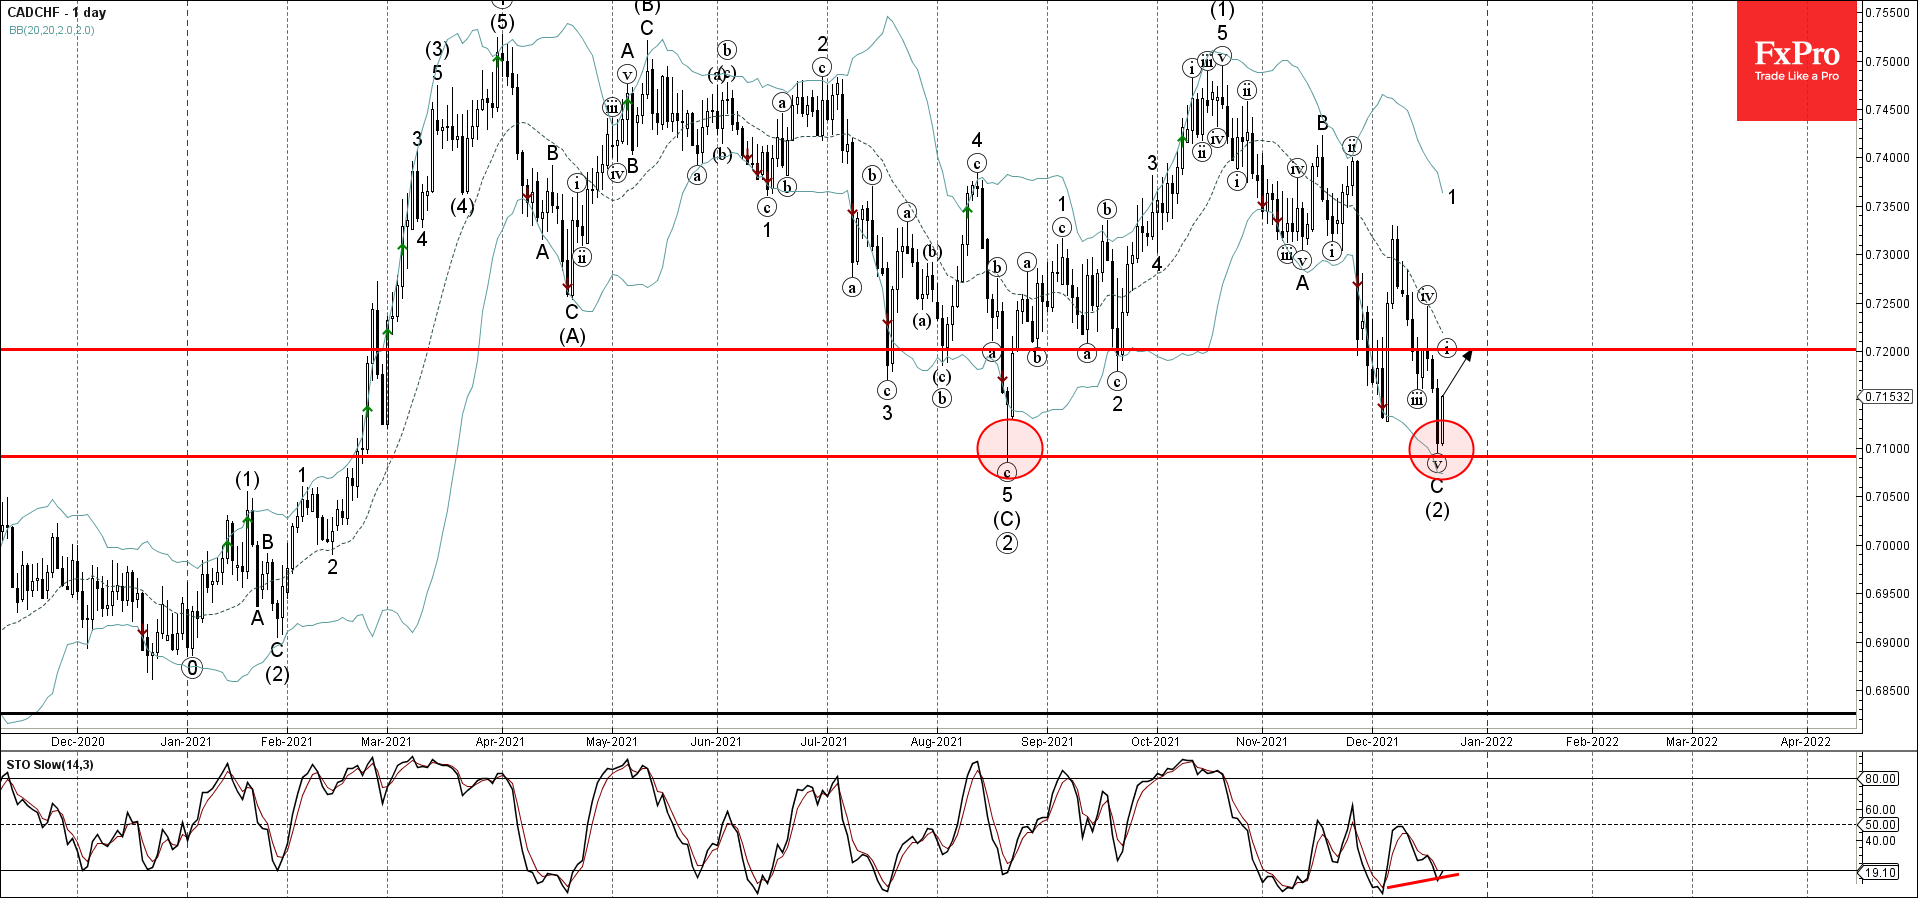Click the (C) wave label under August low

point(1007,520)
